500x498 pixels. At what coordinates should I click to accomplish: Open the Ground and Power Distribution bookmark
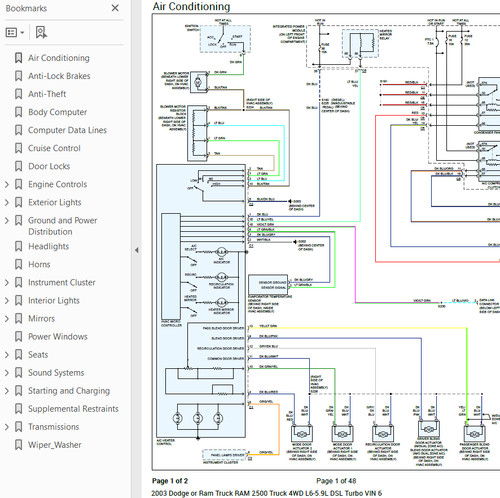(62, 226)
